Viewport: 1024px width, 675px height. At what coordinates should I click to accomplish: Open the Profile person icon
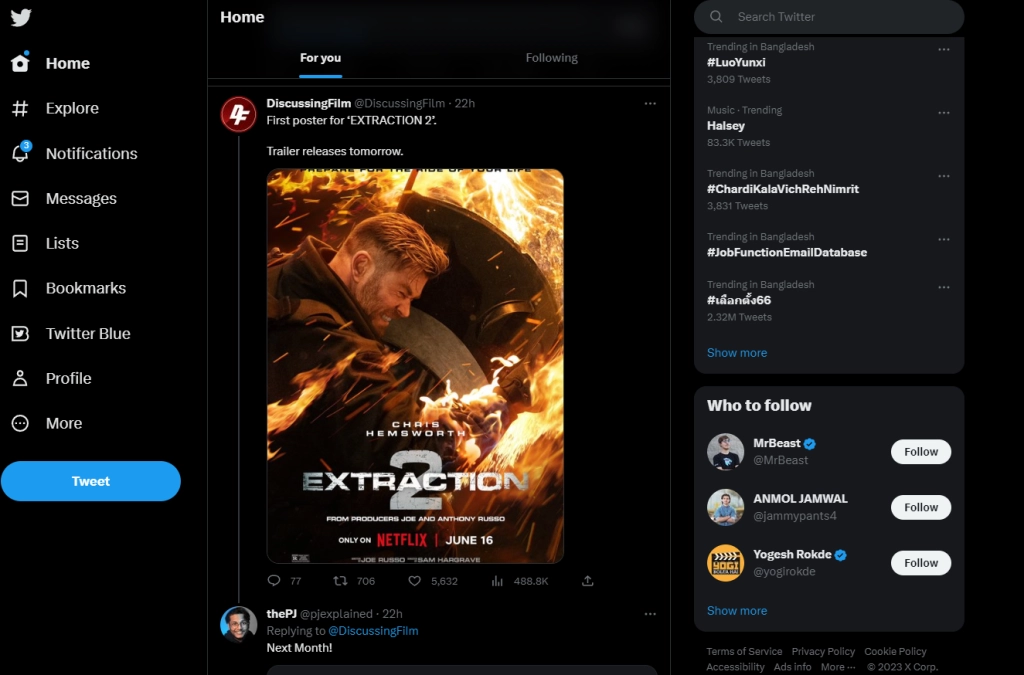pyautogui.click(x=20, y=378)
